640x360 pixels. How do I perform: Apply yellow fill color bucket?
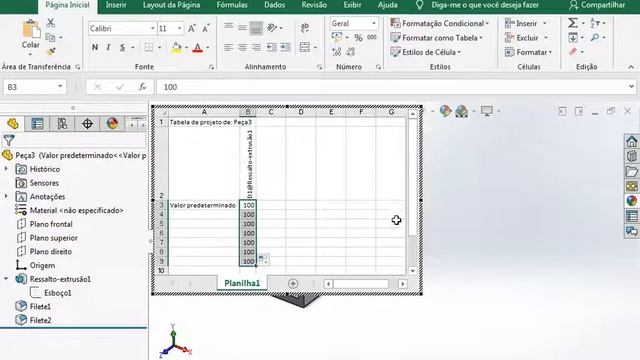click(176, 48)
